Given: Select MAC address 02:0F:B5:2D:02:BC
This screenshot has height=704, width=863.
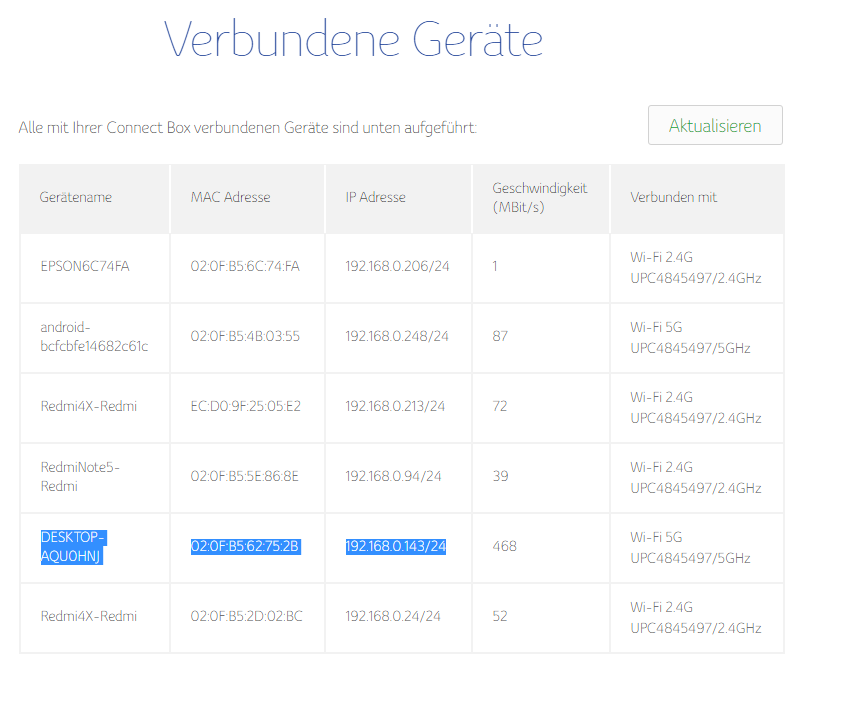Looking at the screenshot, I should coord(246,616).
